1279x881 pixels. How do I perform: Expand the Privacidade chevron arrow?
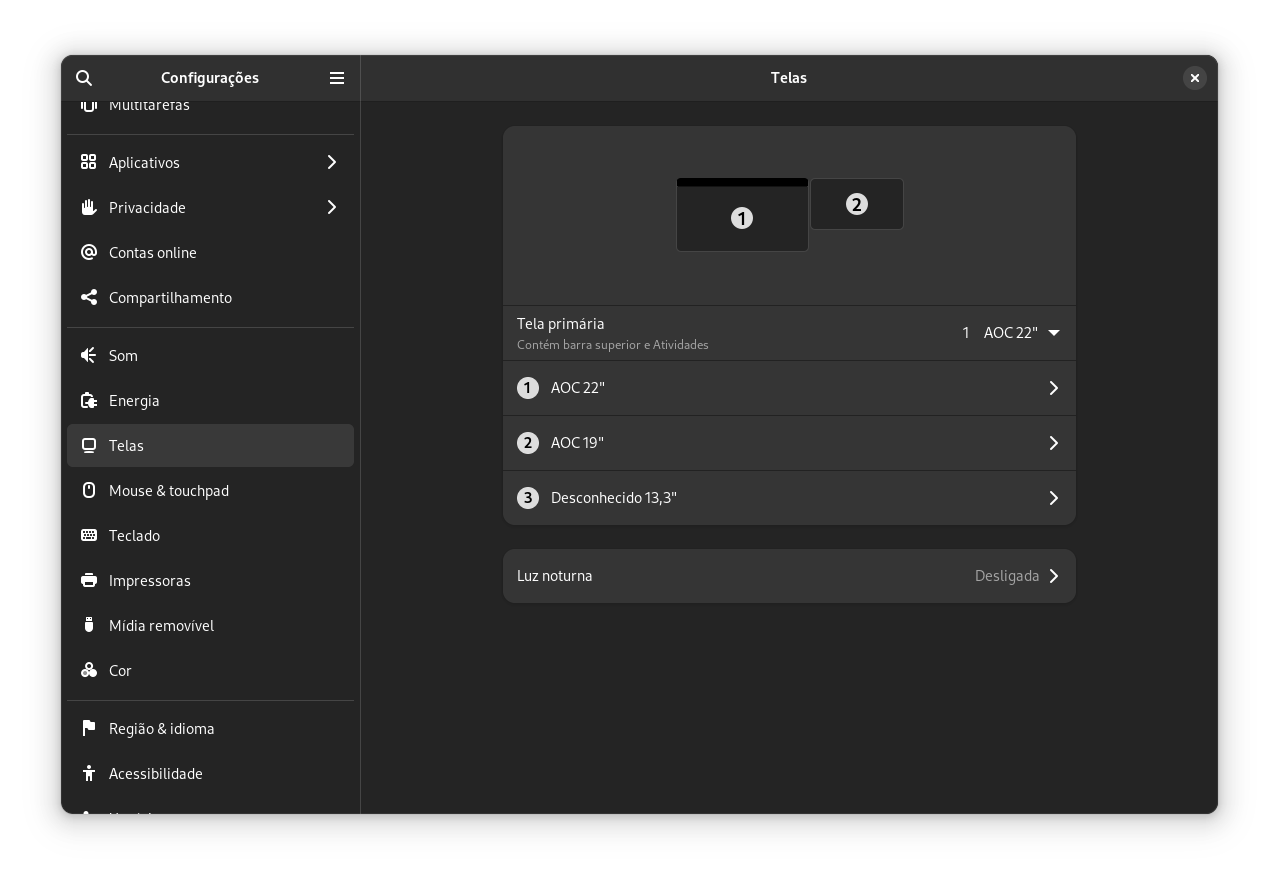point(332,207)
